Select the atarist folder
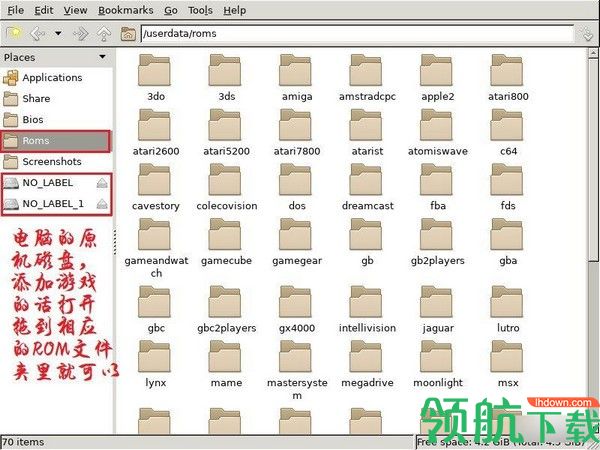This screenshot has height=450, width=600. coord(367,132)
